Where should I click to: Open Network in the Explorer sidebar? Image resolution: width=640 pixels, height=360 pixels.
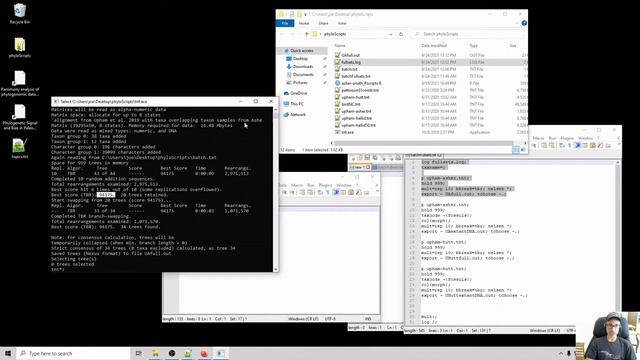click(298, 114)
